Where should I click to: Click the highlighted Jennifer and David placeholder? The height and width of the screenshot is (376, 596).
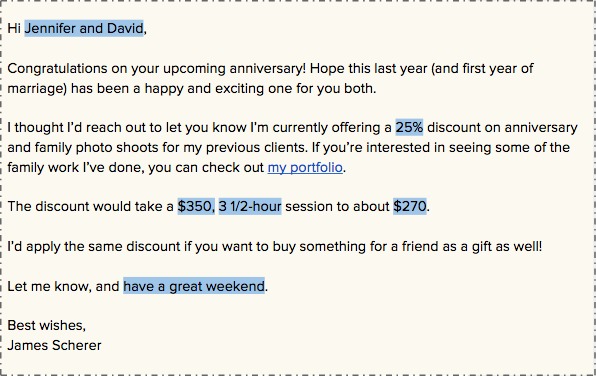click(84, 28)
